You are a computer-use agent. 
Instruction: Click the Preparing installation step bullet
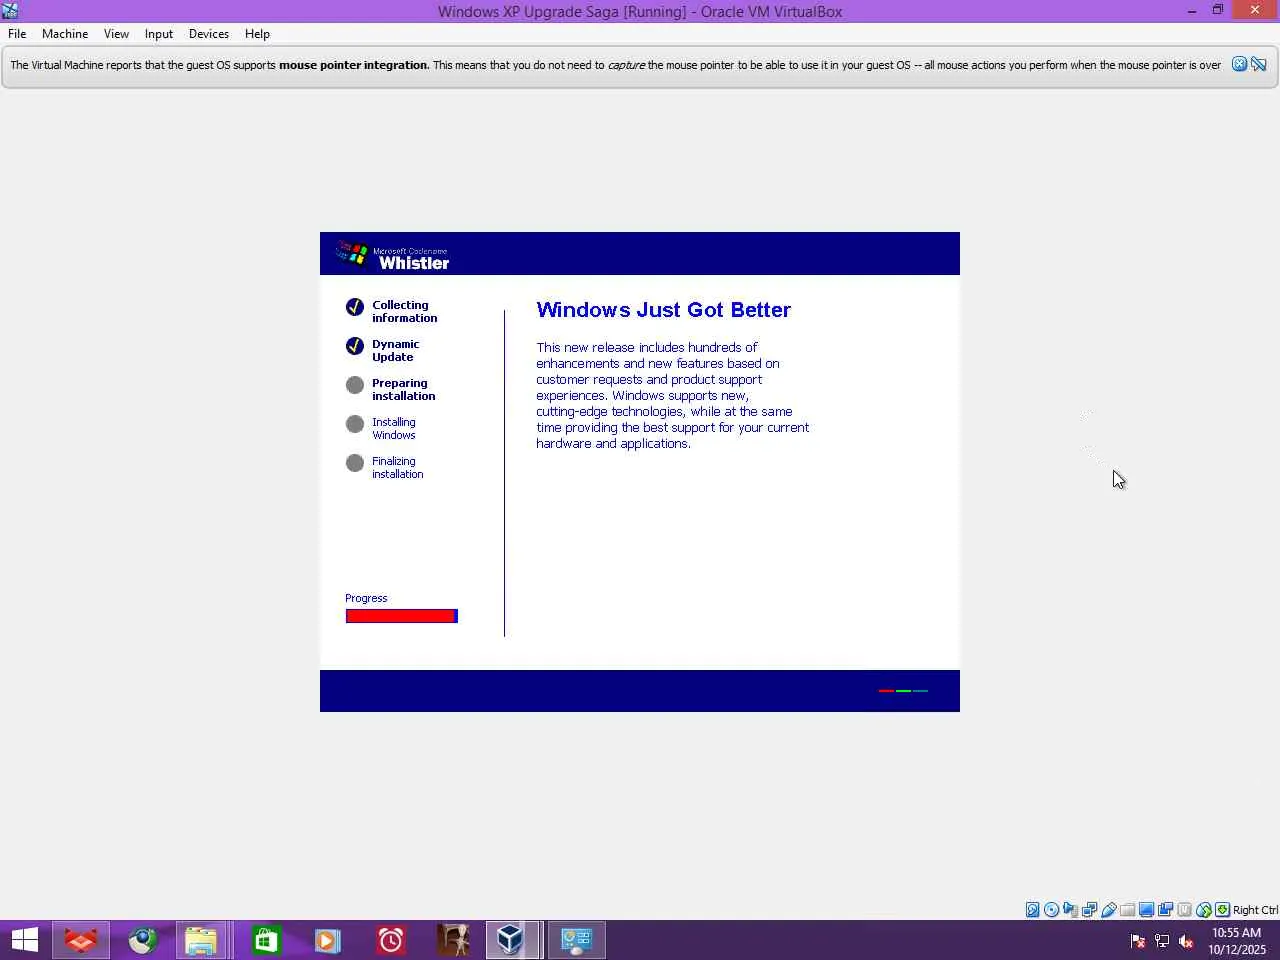pos(355,385)
